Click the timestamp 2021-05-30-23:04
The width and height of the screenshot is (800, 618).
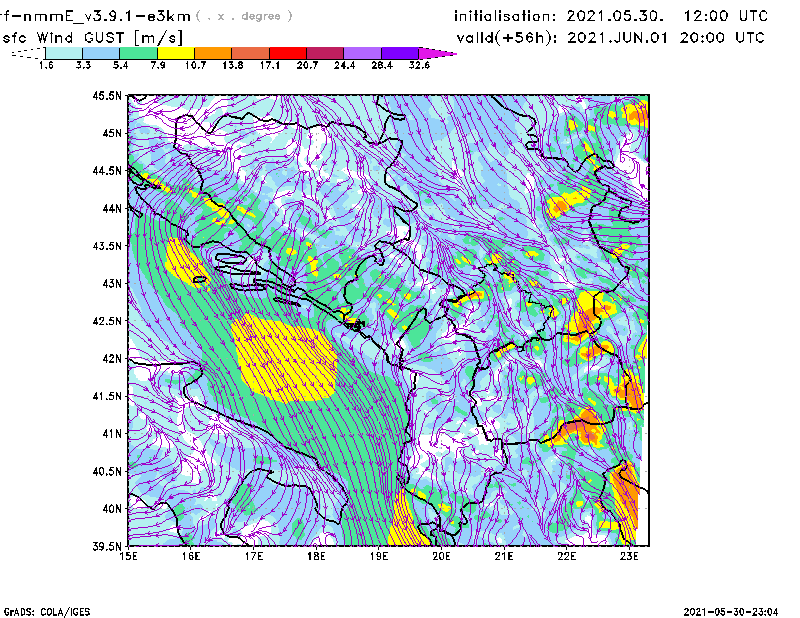731,612
